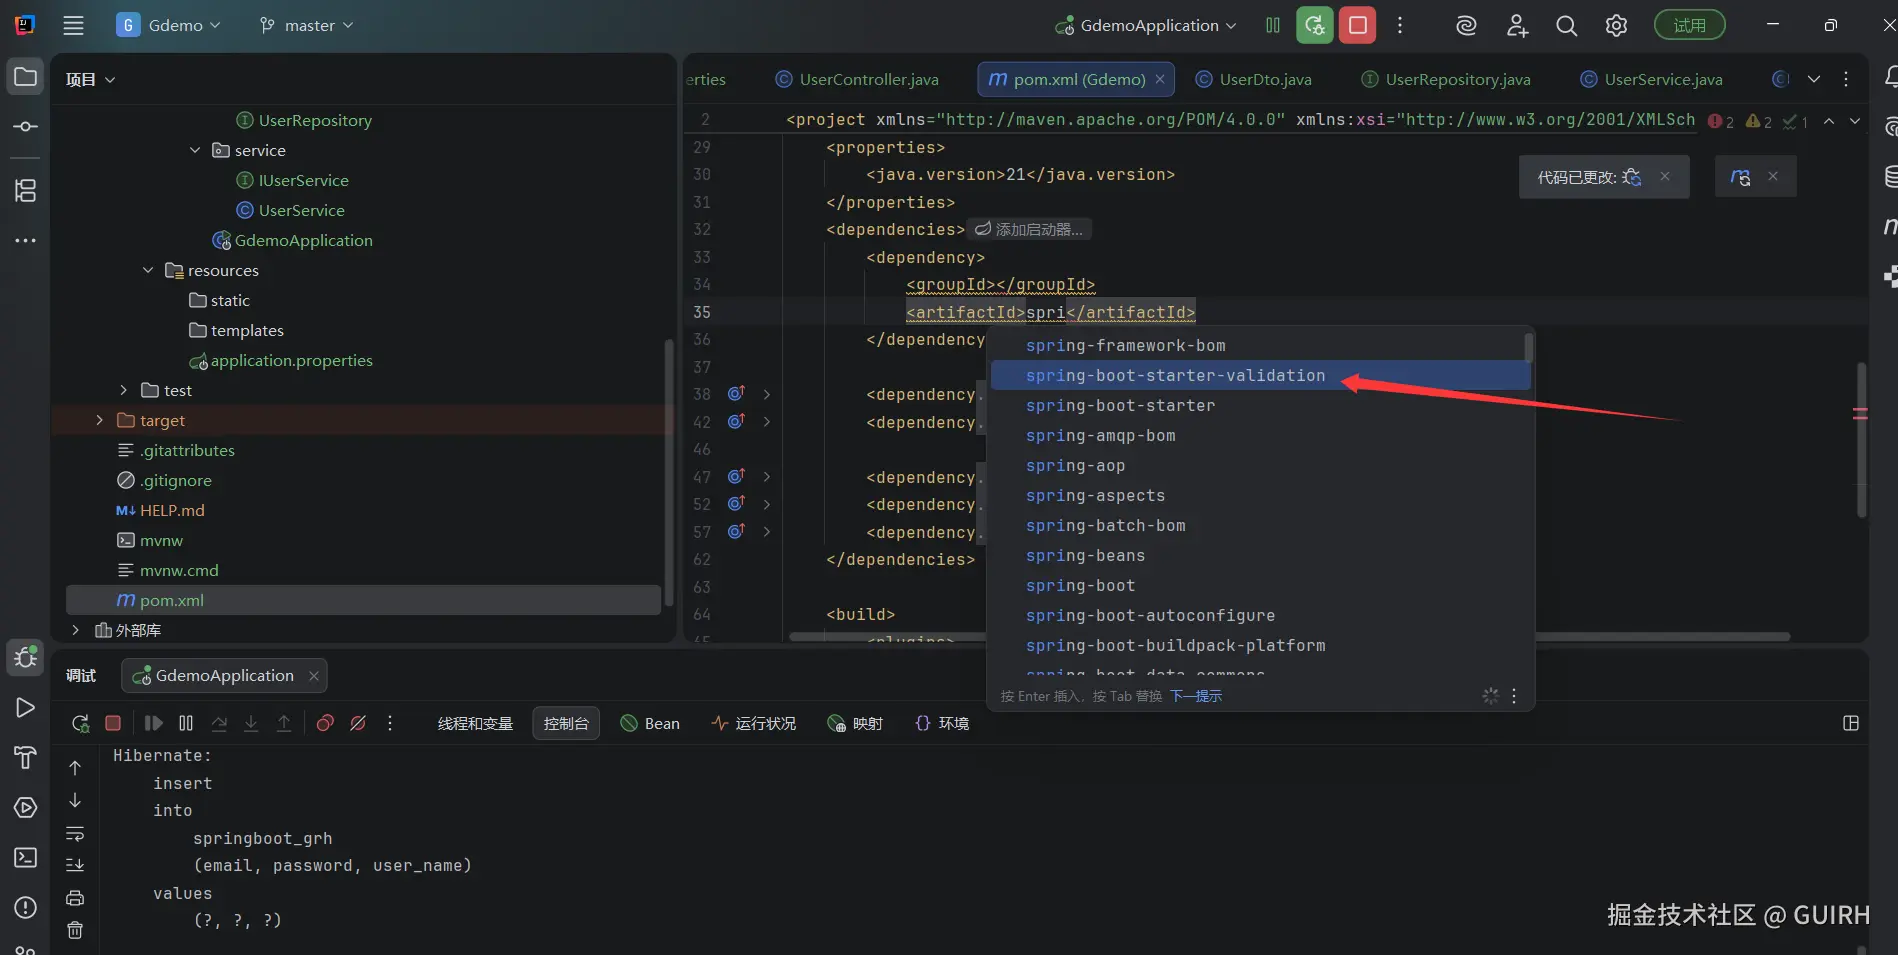Open the Code With Me menu
The width and height of the screenshot is (1898, 955).
click(x=1517, y=25)
